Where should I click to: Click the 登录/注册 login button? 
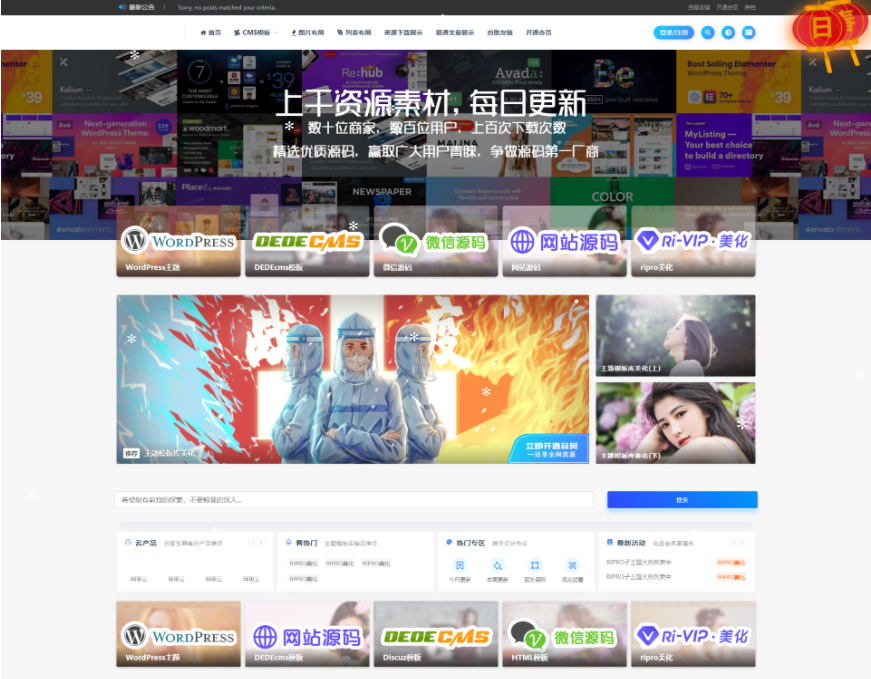pos(674,32)
